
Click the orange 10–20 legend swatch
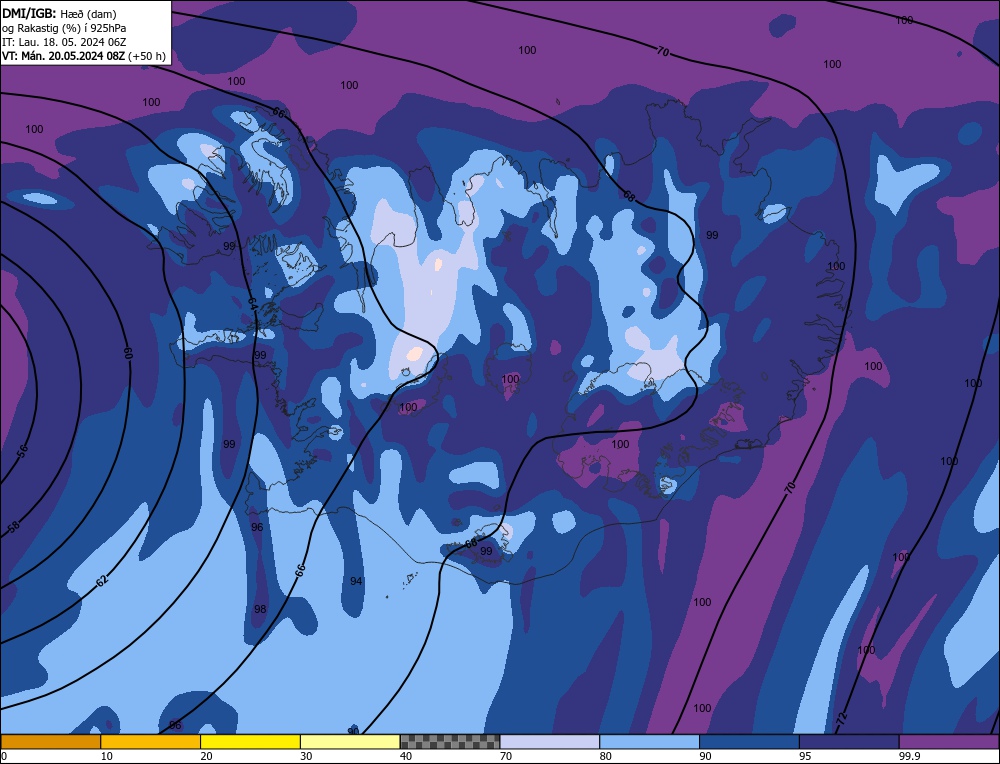coord(151,742)
